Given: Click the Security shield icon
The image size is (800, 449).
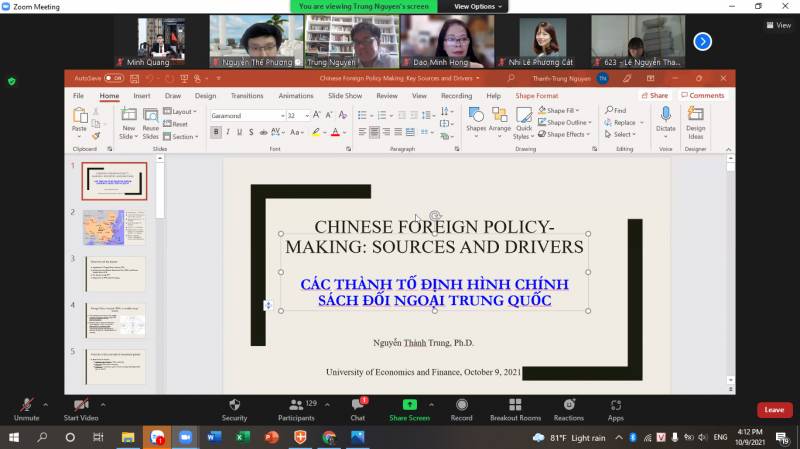Looking at the screenshot, I should pos(234,405).
